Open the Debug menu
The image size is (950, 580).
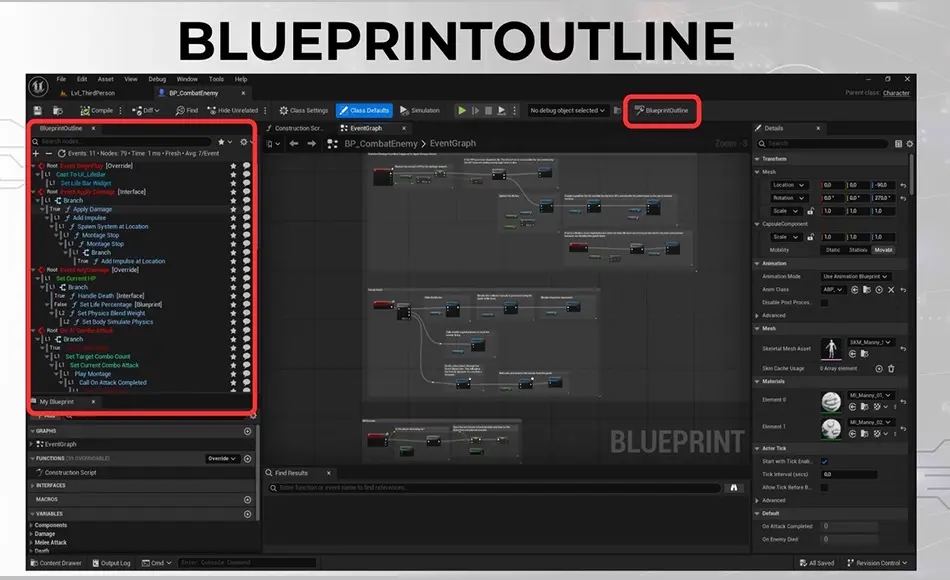[x=157, y=79]
